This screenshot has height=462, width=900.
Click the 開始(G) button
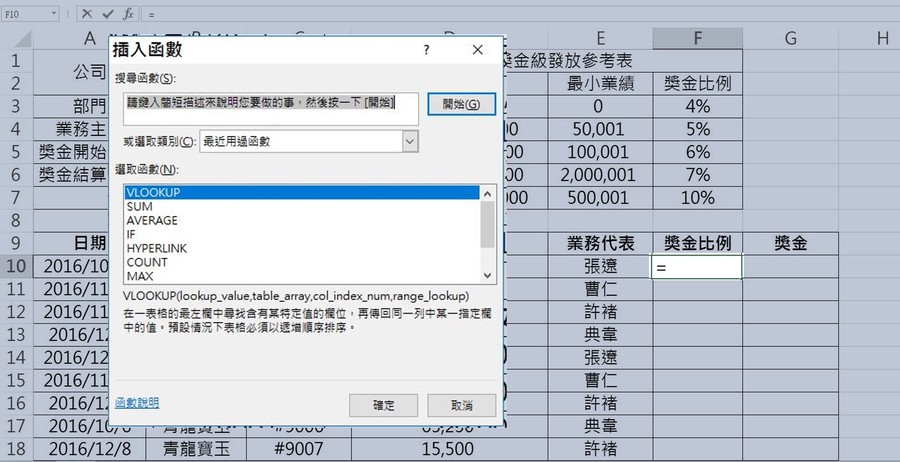pos(461,104)
